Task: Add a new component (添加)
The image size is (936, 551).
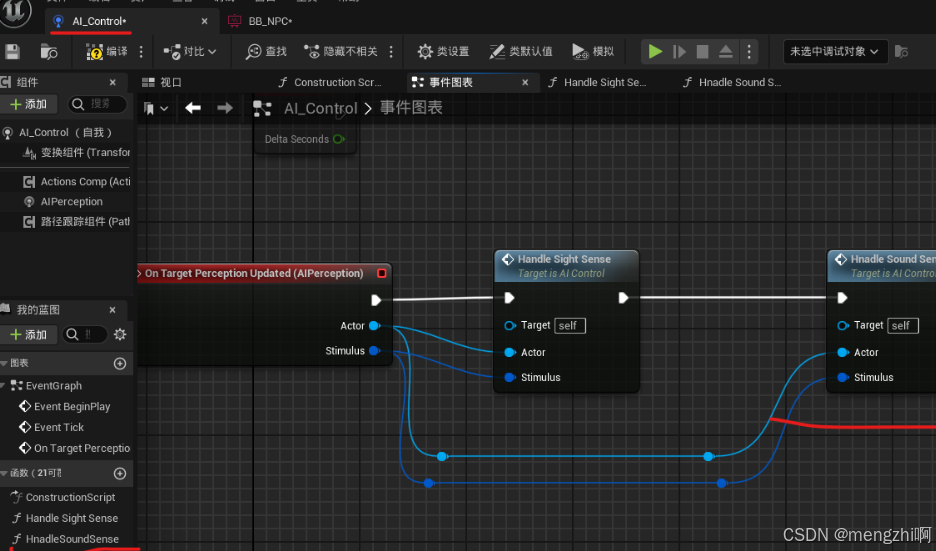Action: tap(29, 104)
